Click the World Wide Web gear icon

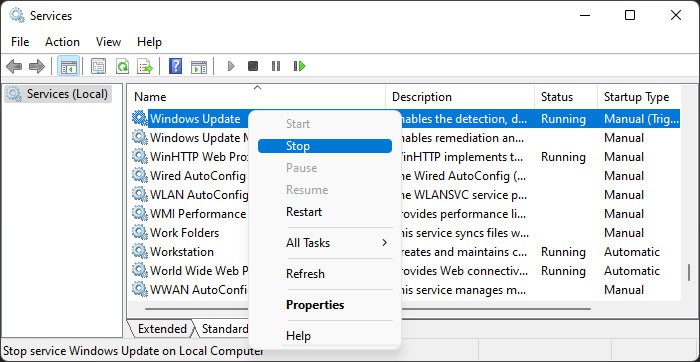click(140, 270)
